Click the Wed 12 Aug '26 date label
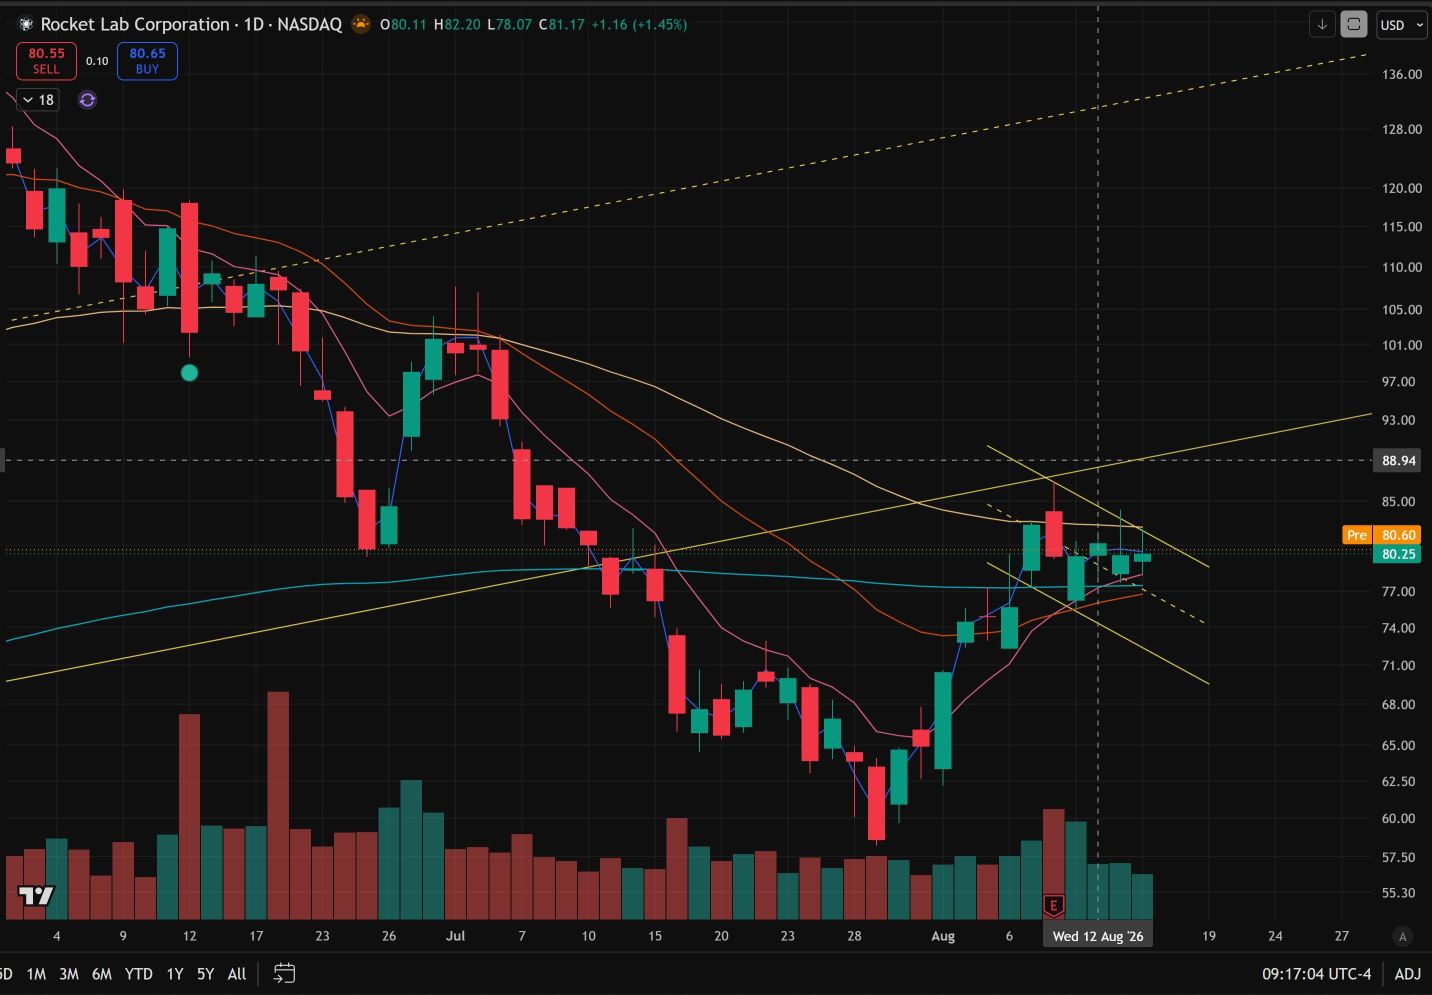 point(1098,937)
